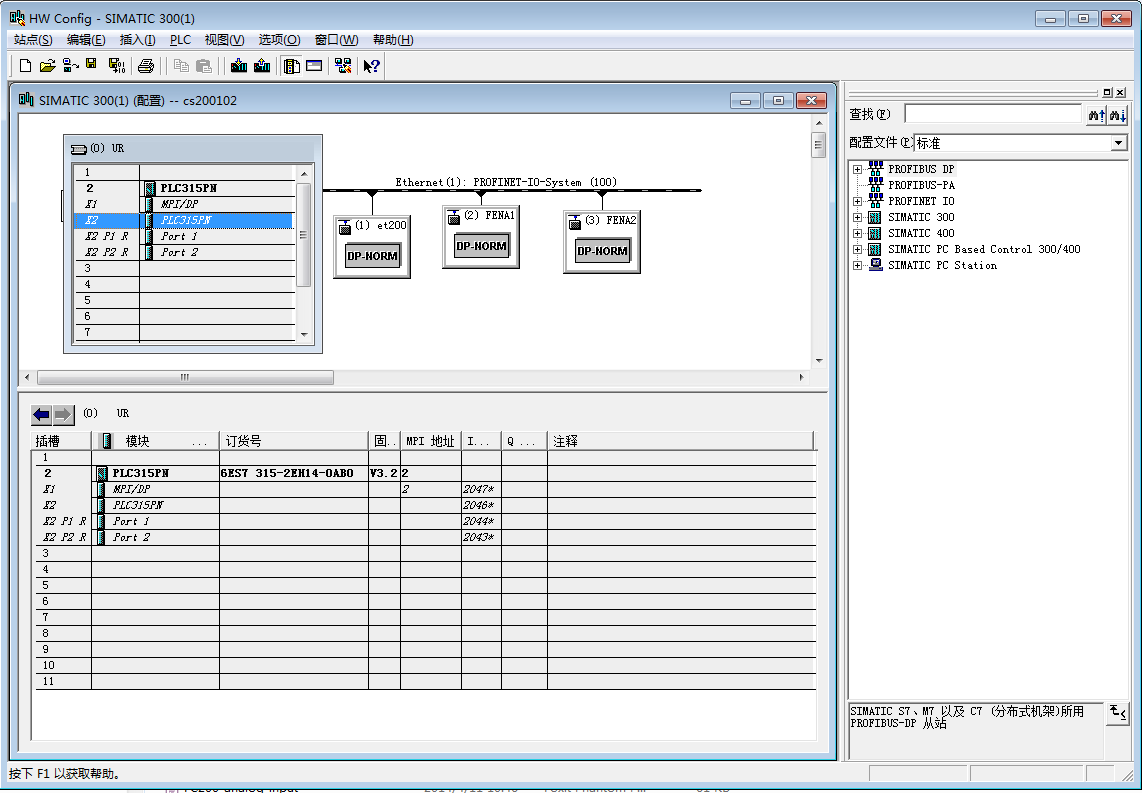This screenshot has height=793, width=1142.
Task: Click the Save floppy disk icon
Action: tap(91, 65)
